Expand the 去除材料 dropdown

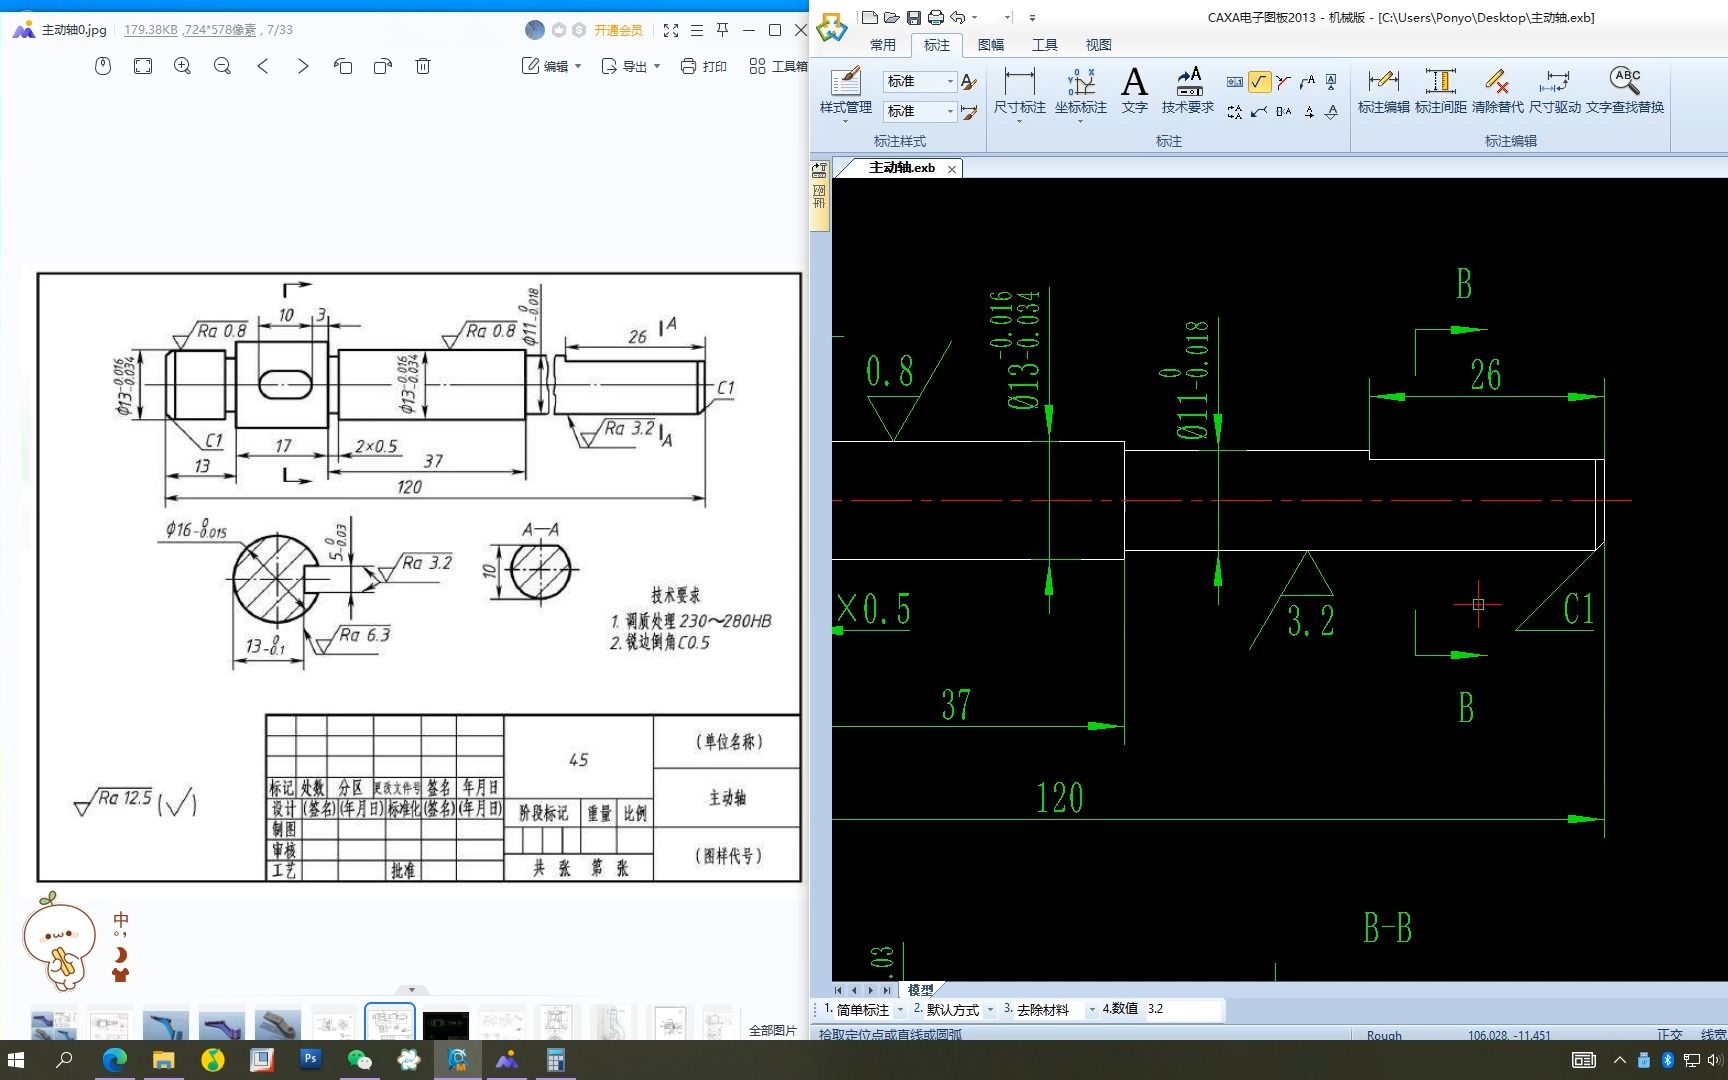(x=1092, y=1009)
